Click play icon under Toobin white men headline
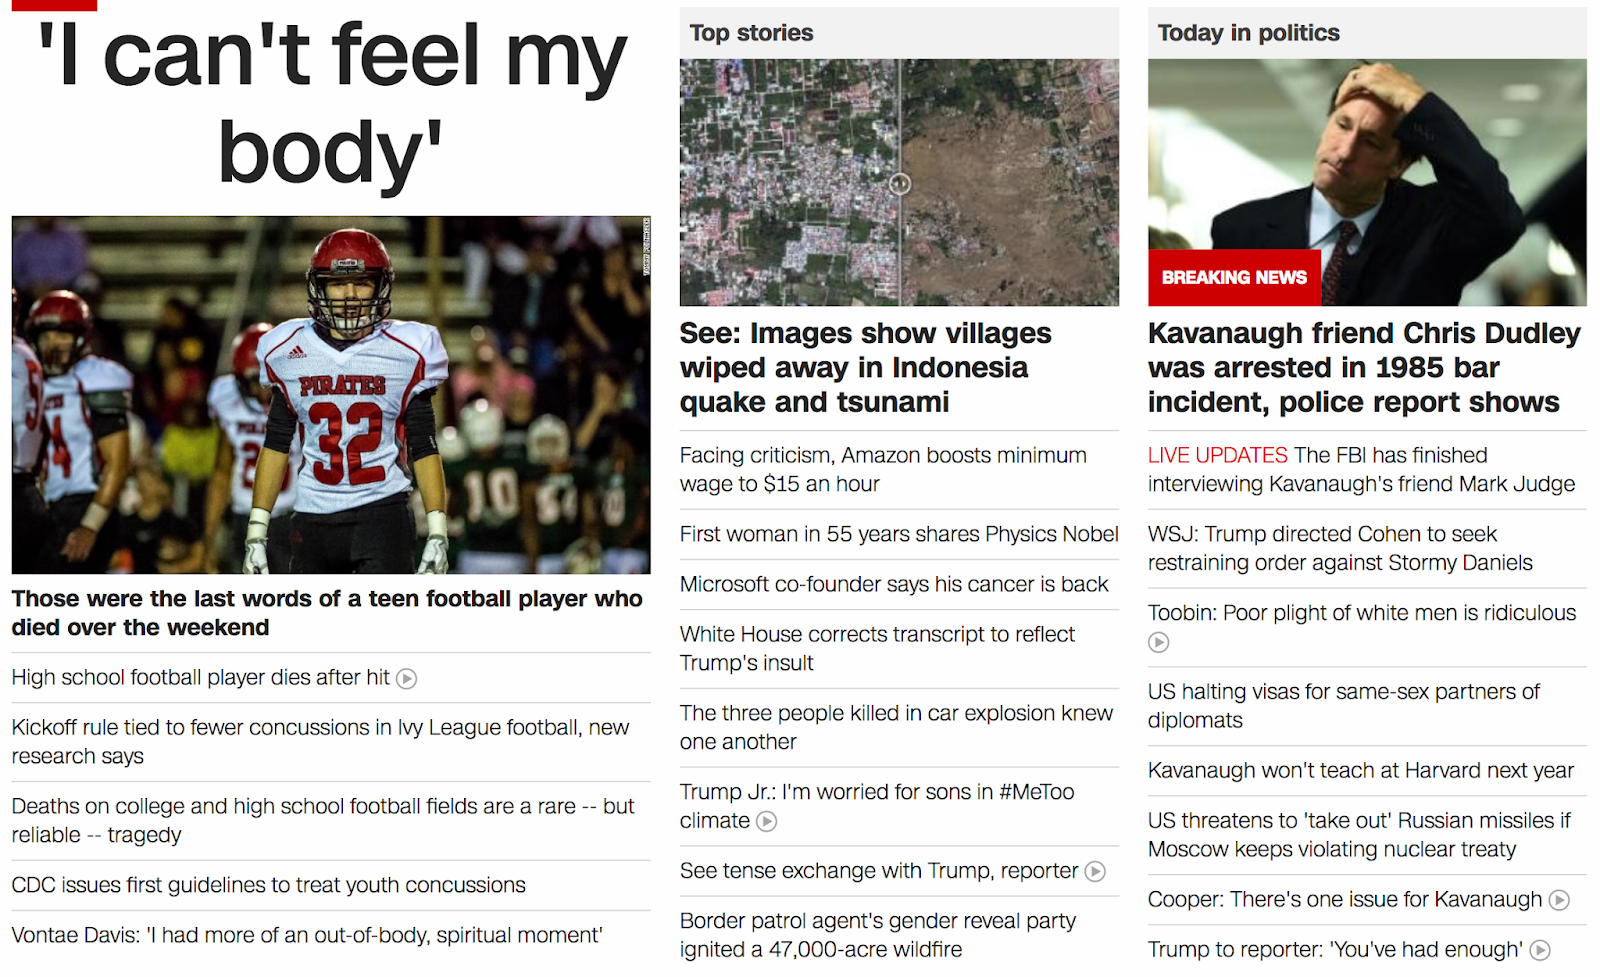 click(1158, 643)
